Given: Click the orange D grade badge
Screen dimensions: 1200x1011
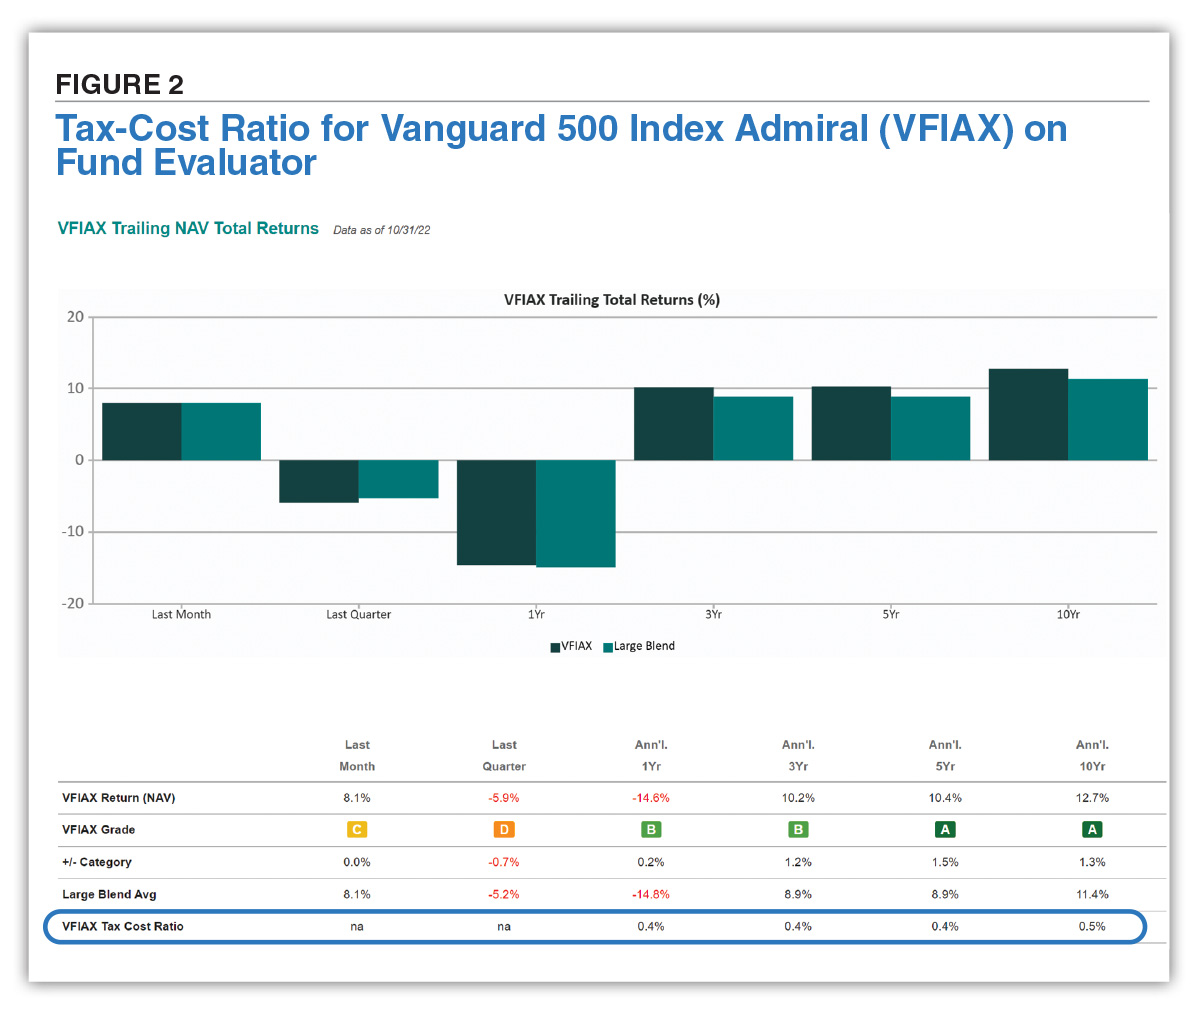Looking at the screenshot, I should tap(504, 830).
